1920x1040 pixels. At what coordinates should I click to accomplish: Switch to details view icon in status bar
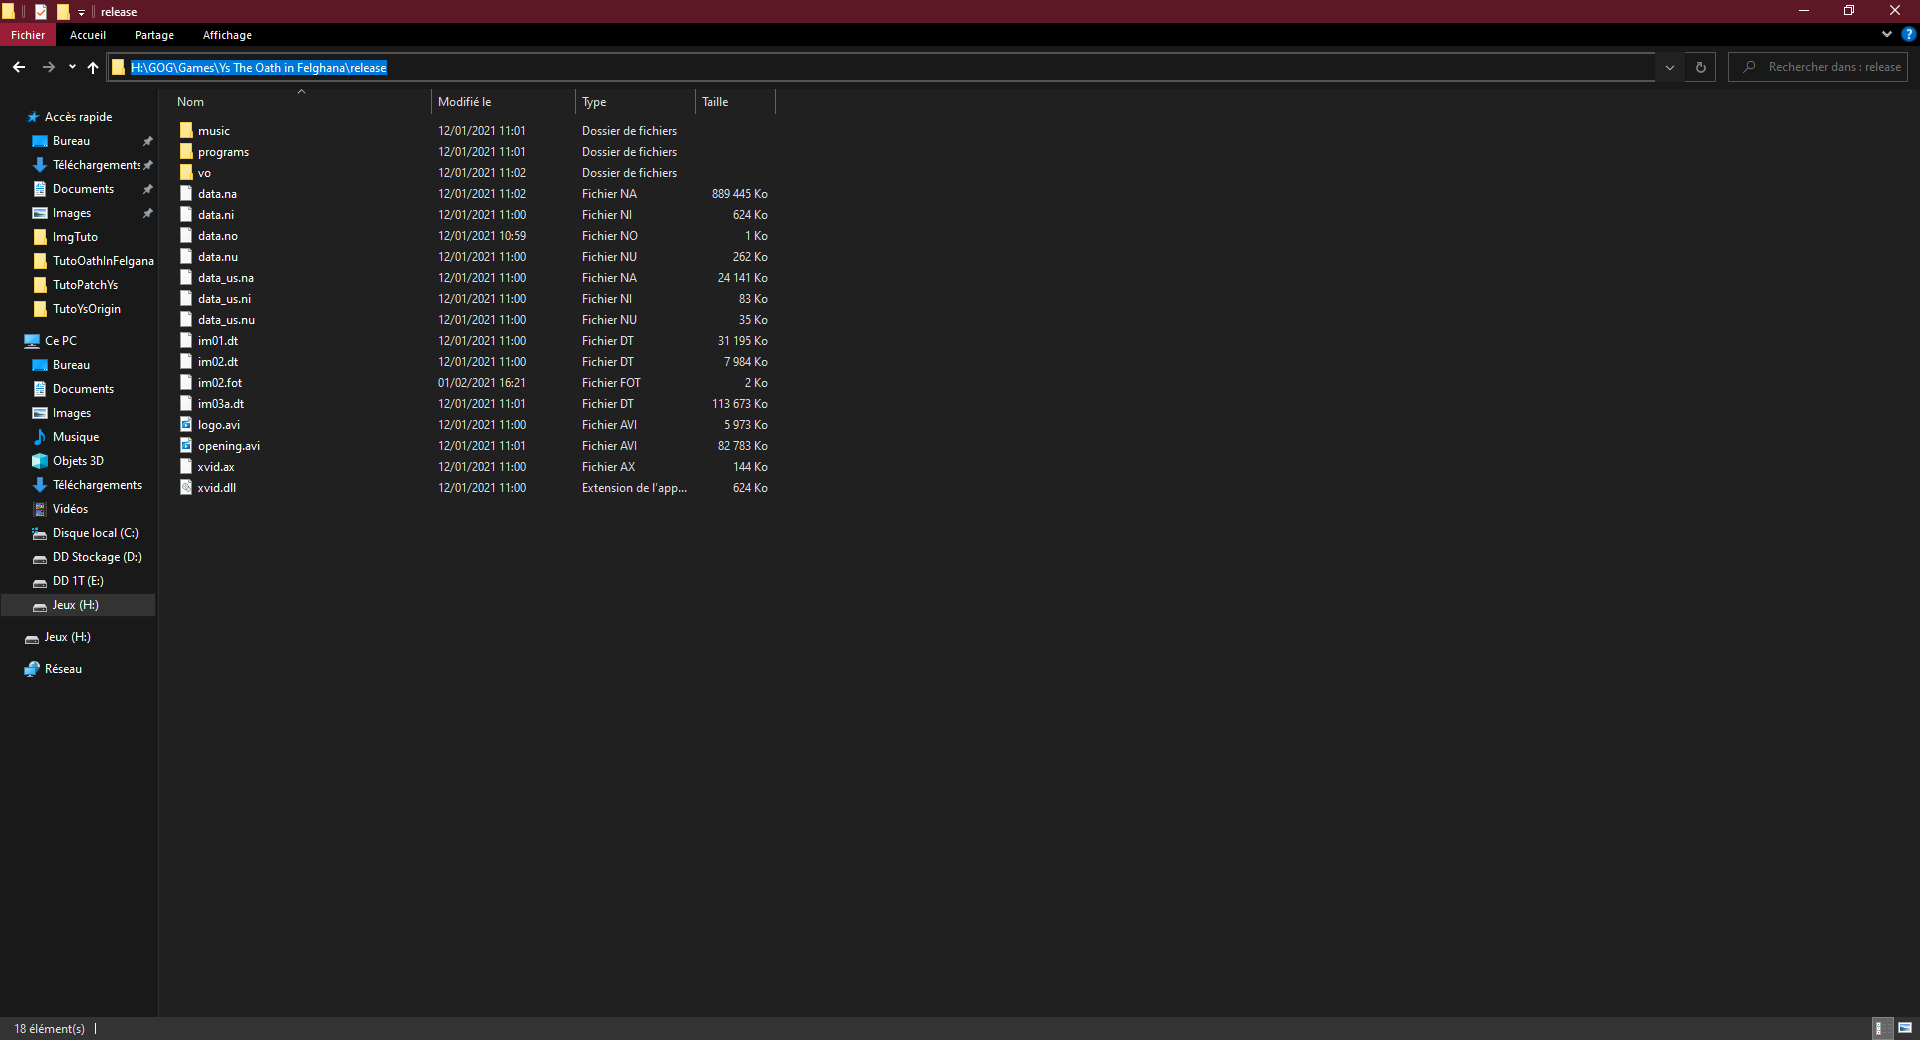[1880, 1028]
